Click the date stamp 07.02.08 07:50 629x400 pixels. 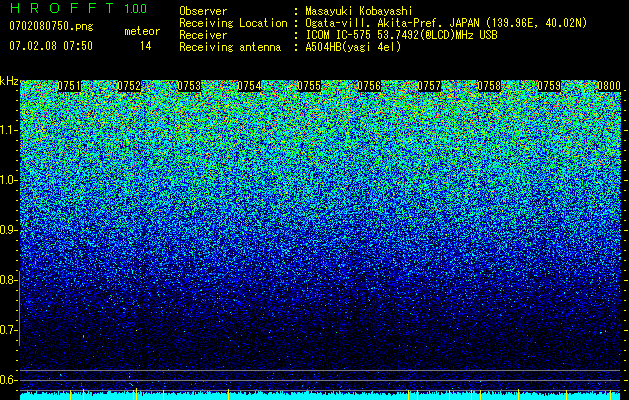tap(51, 46)
